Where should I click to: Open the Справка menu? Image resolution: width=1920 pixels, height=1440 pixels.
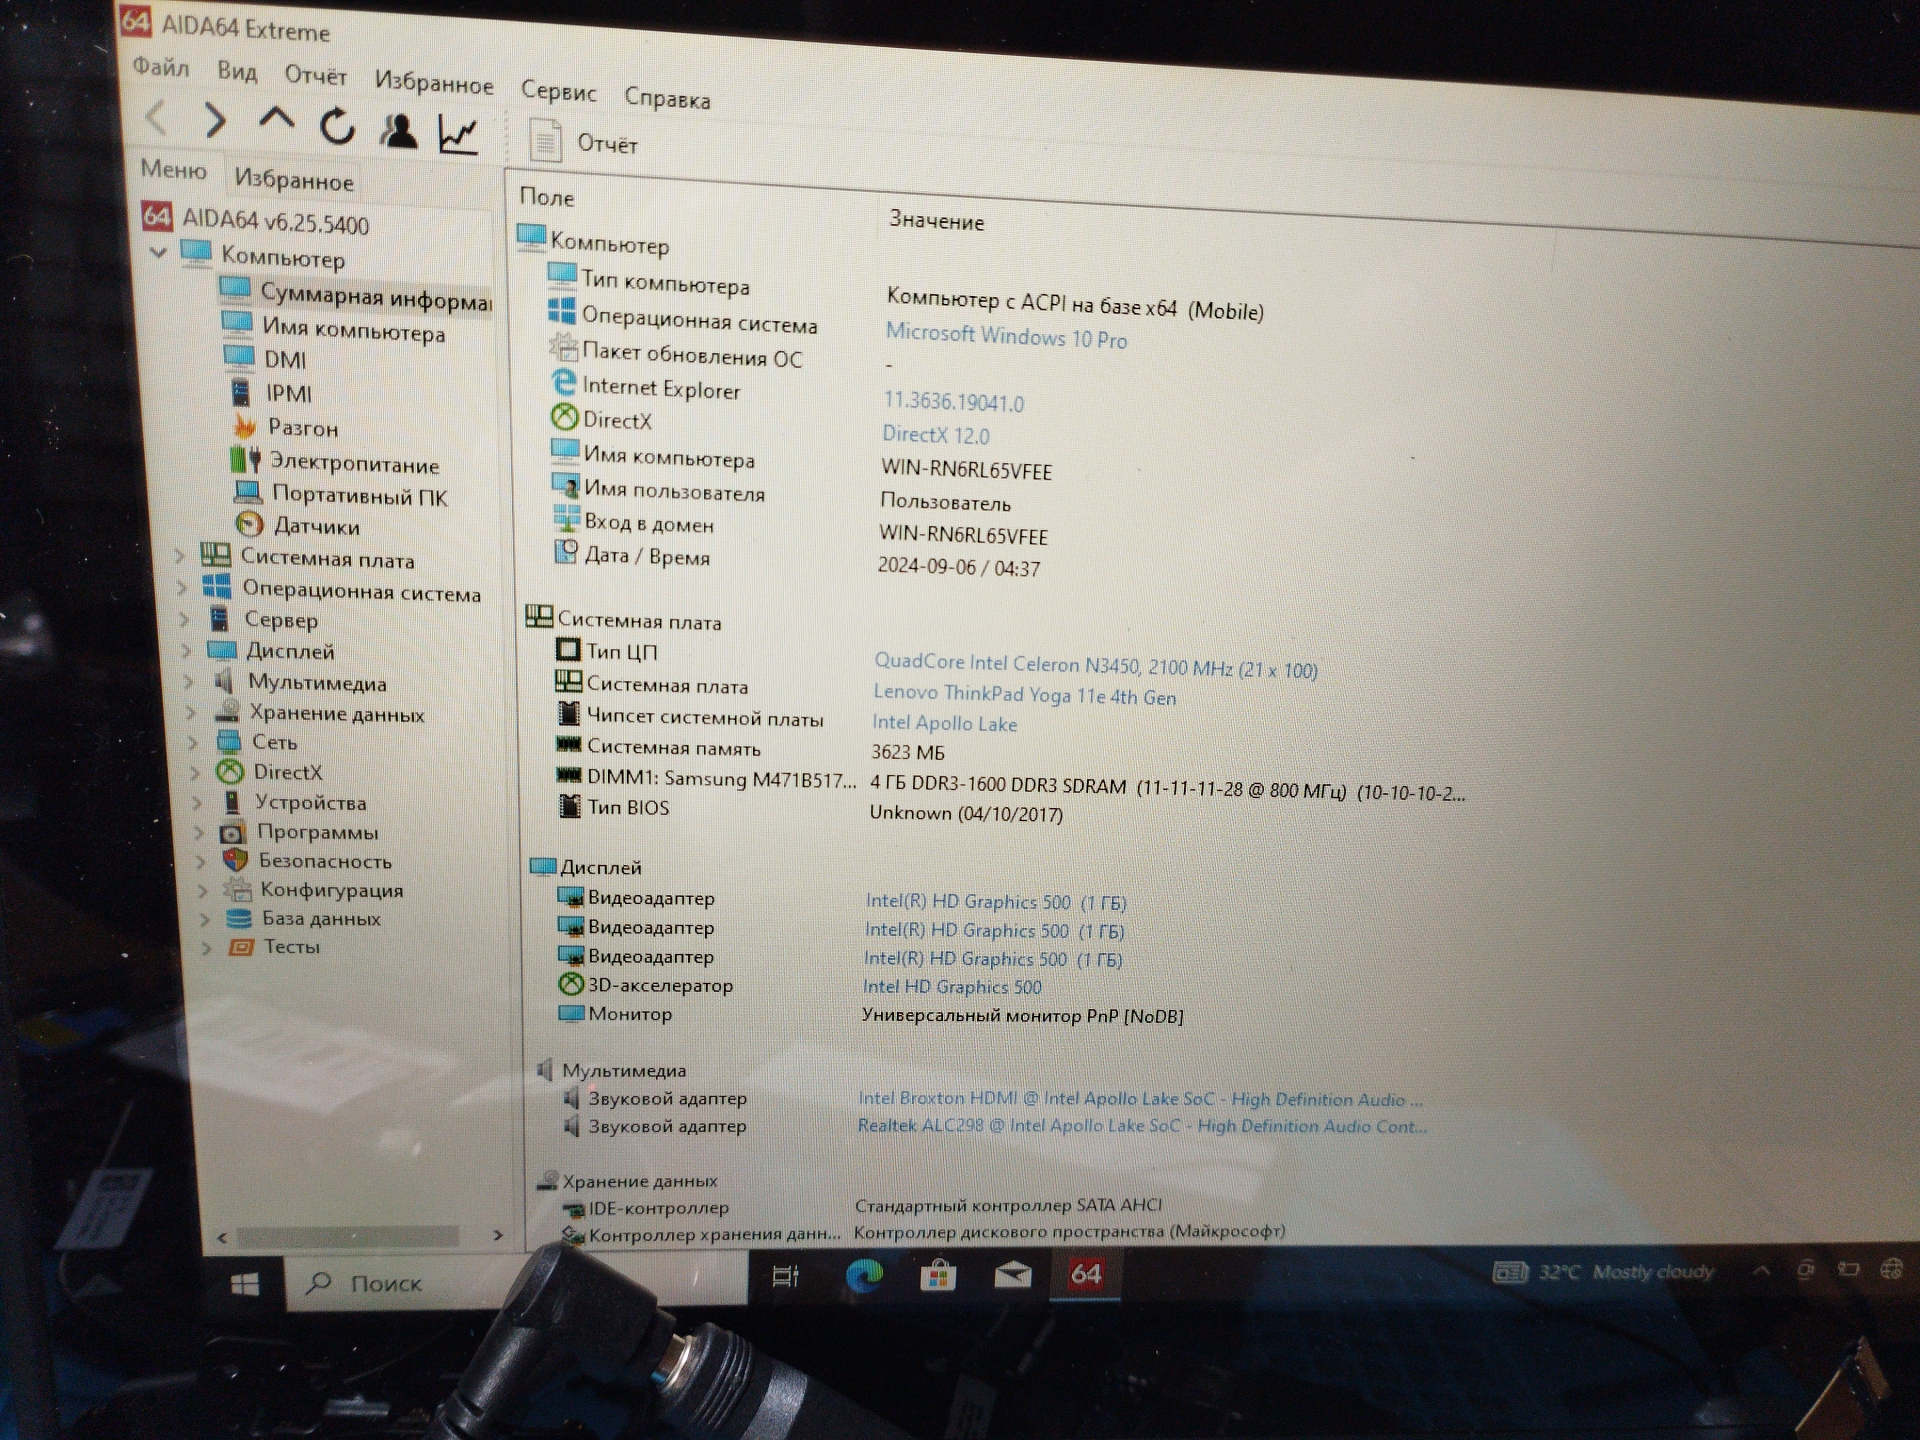tap(667, 98)
